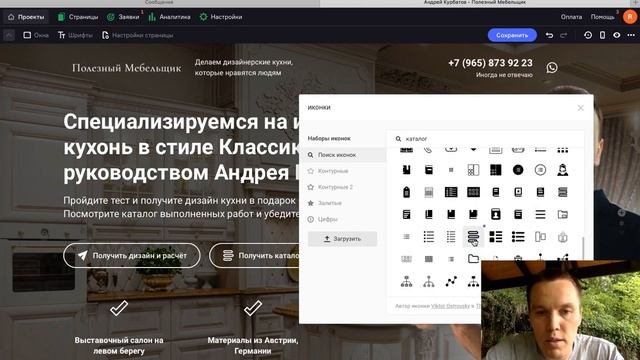Select Пройдите тест subtitle text
This screenshot has height=360, width=640.
[x=181, y=207]
